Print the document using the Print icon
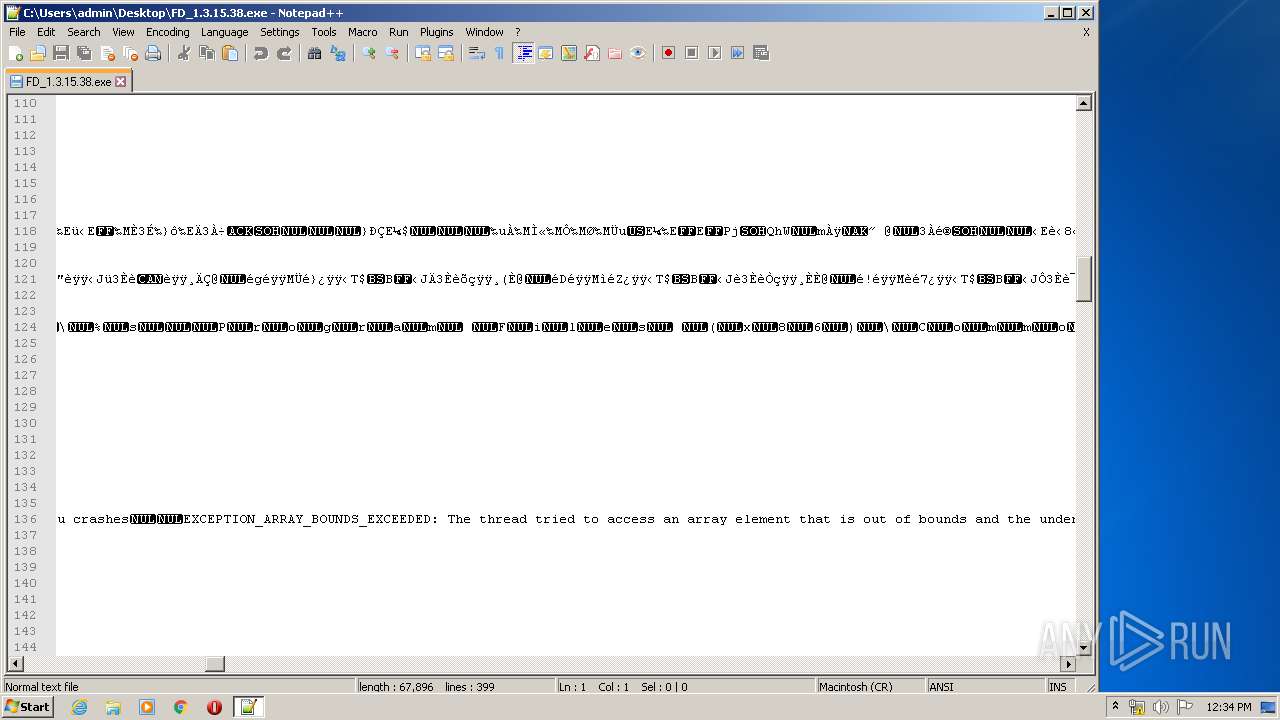The image size is (1280, 720). (153, 53)
